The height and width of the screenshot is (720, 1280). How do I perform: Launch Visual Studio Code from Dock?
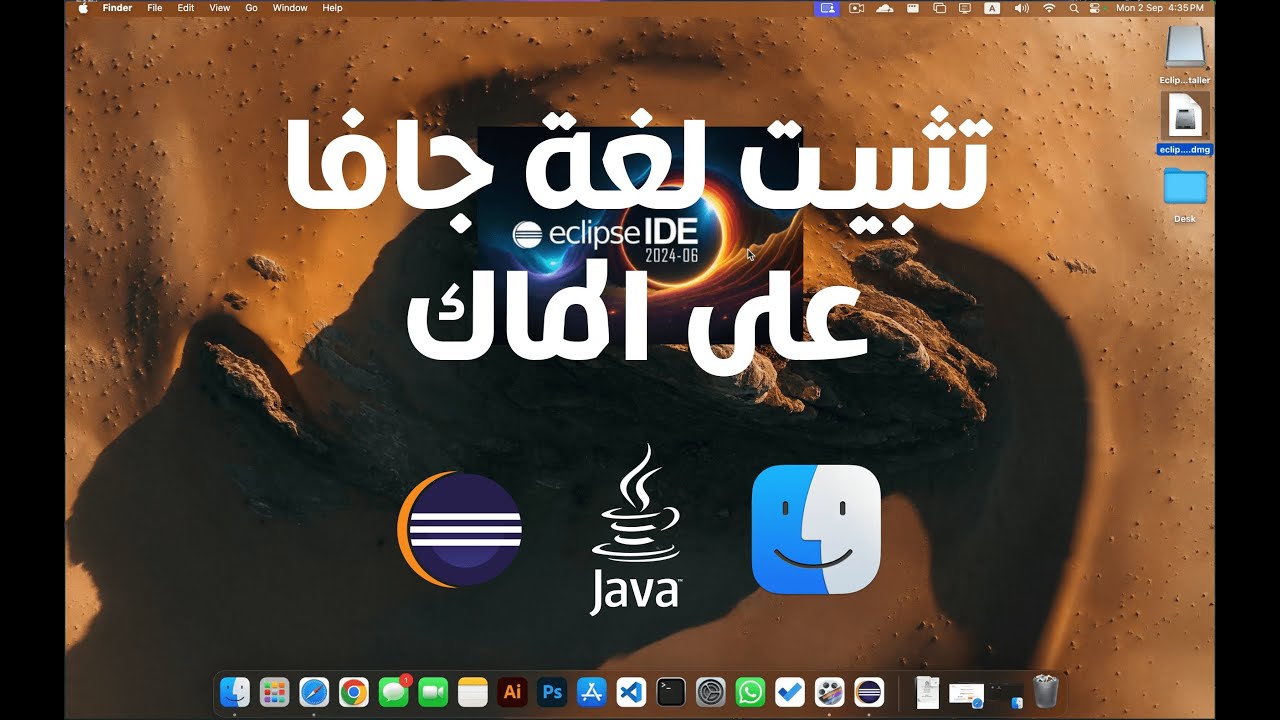631,691
